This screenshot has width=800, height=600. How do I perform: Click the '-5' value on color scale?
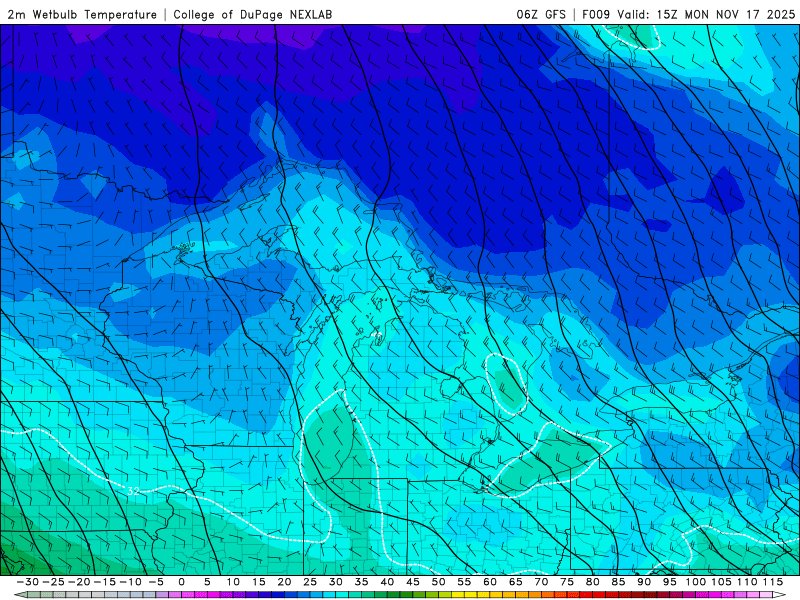(x=156, y=582)
